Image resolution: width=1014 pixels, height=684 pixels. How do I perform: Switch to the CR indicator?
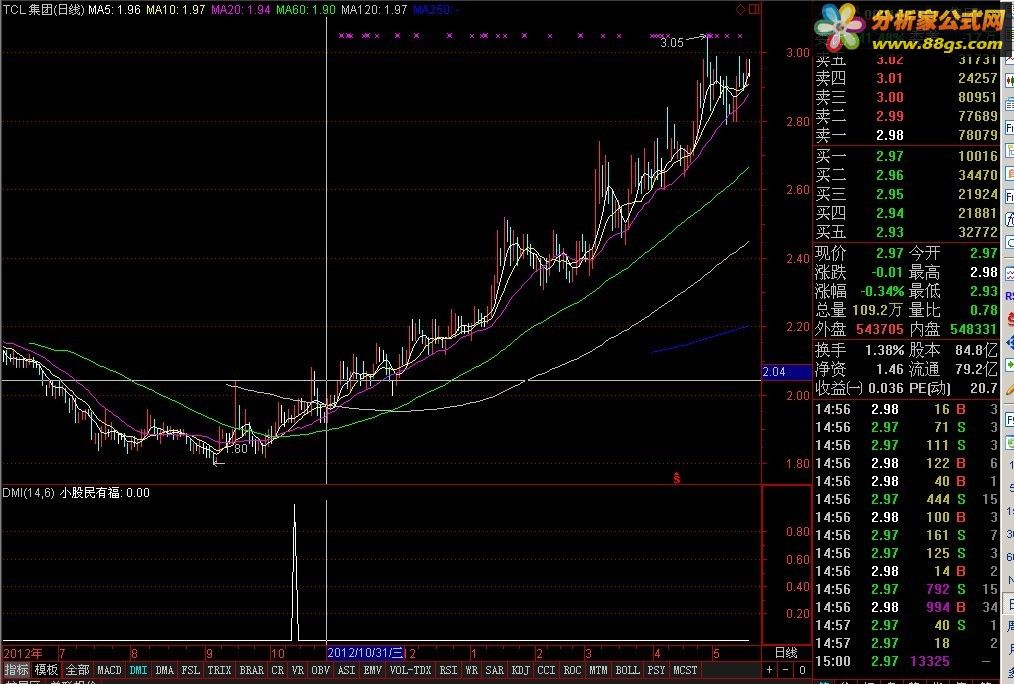tap(277, 670)
